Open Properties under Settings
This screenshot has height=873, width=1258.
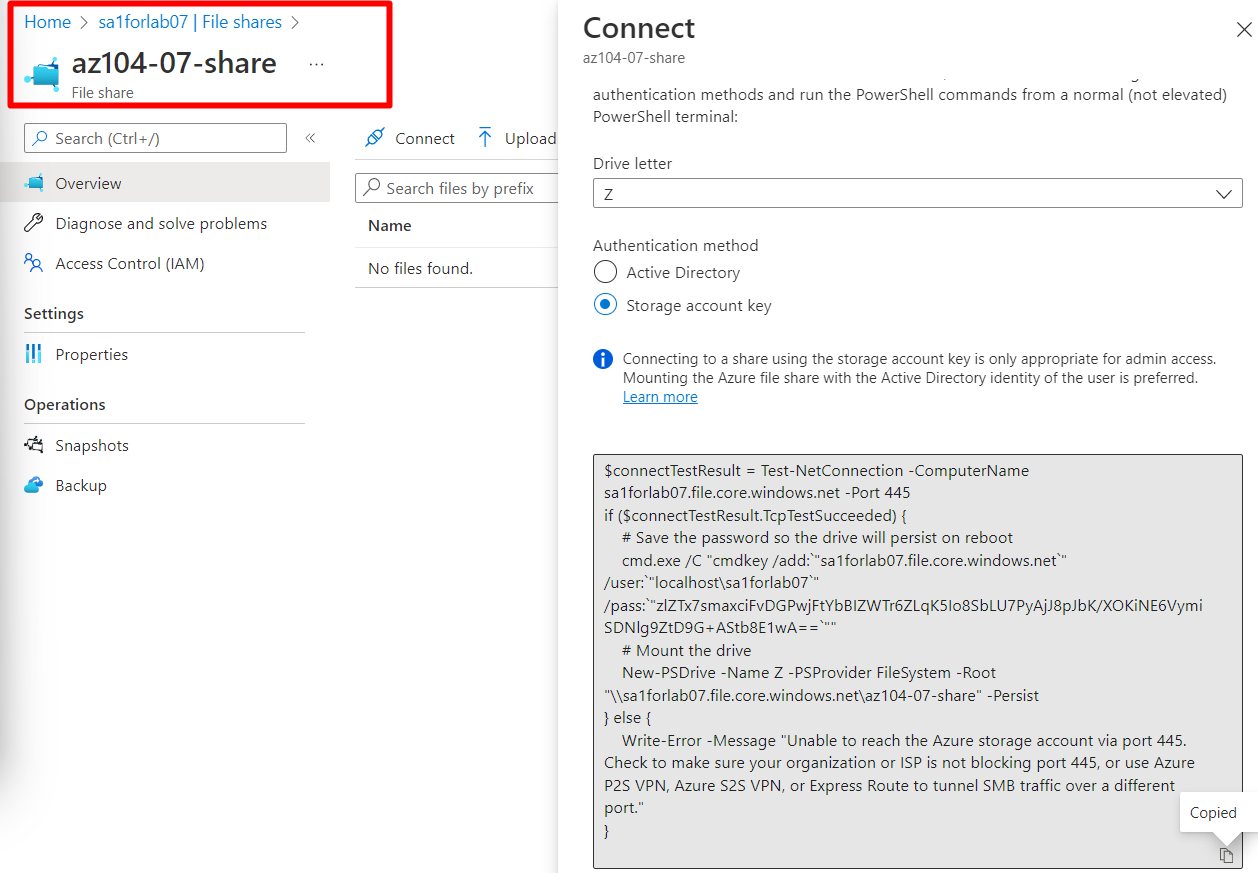click(x=92, y=355)
